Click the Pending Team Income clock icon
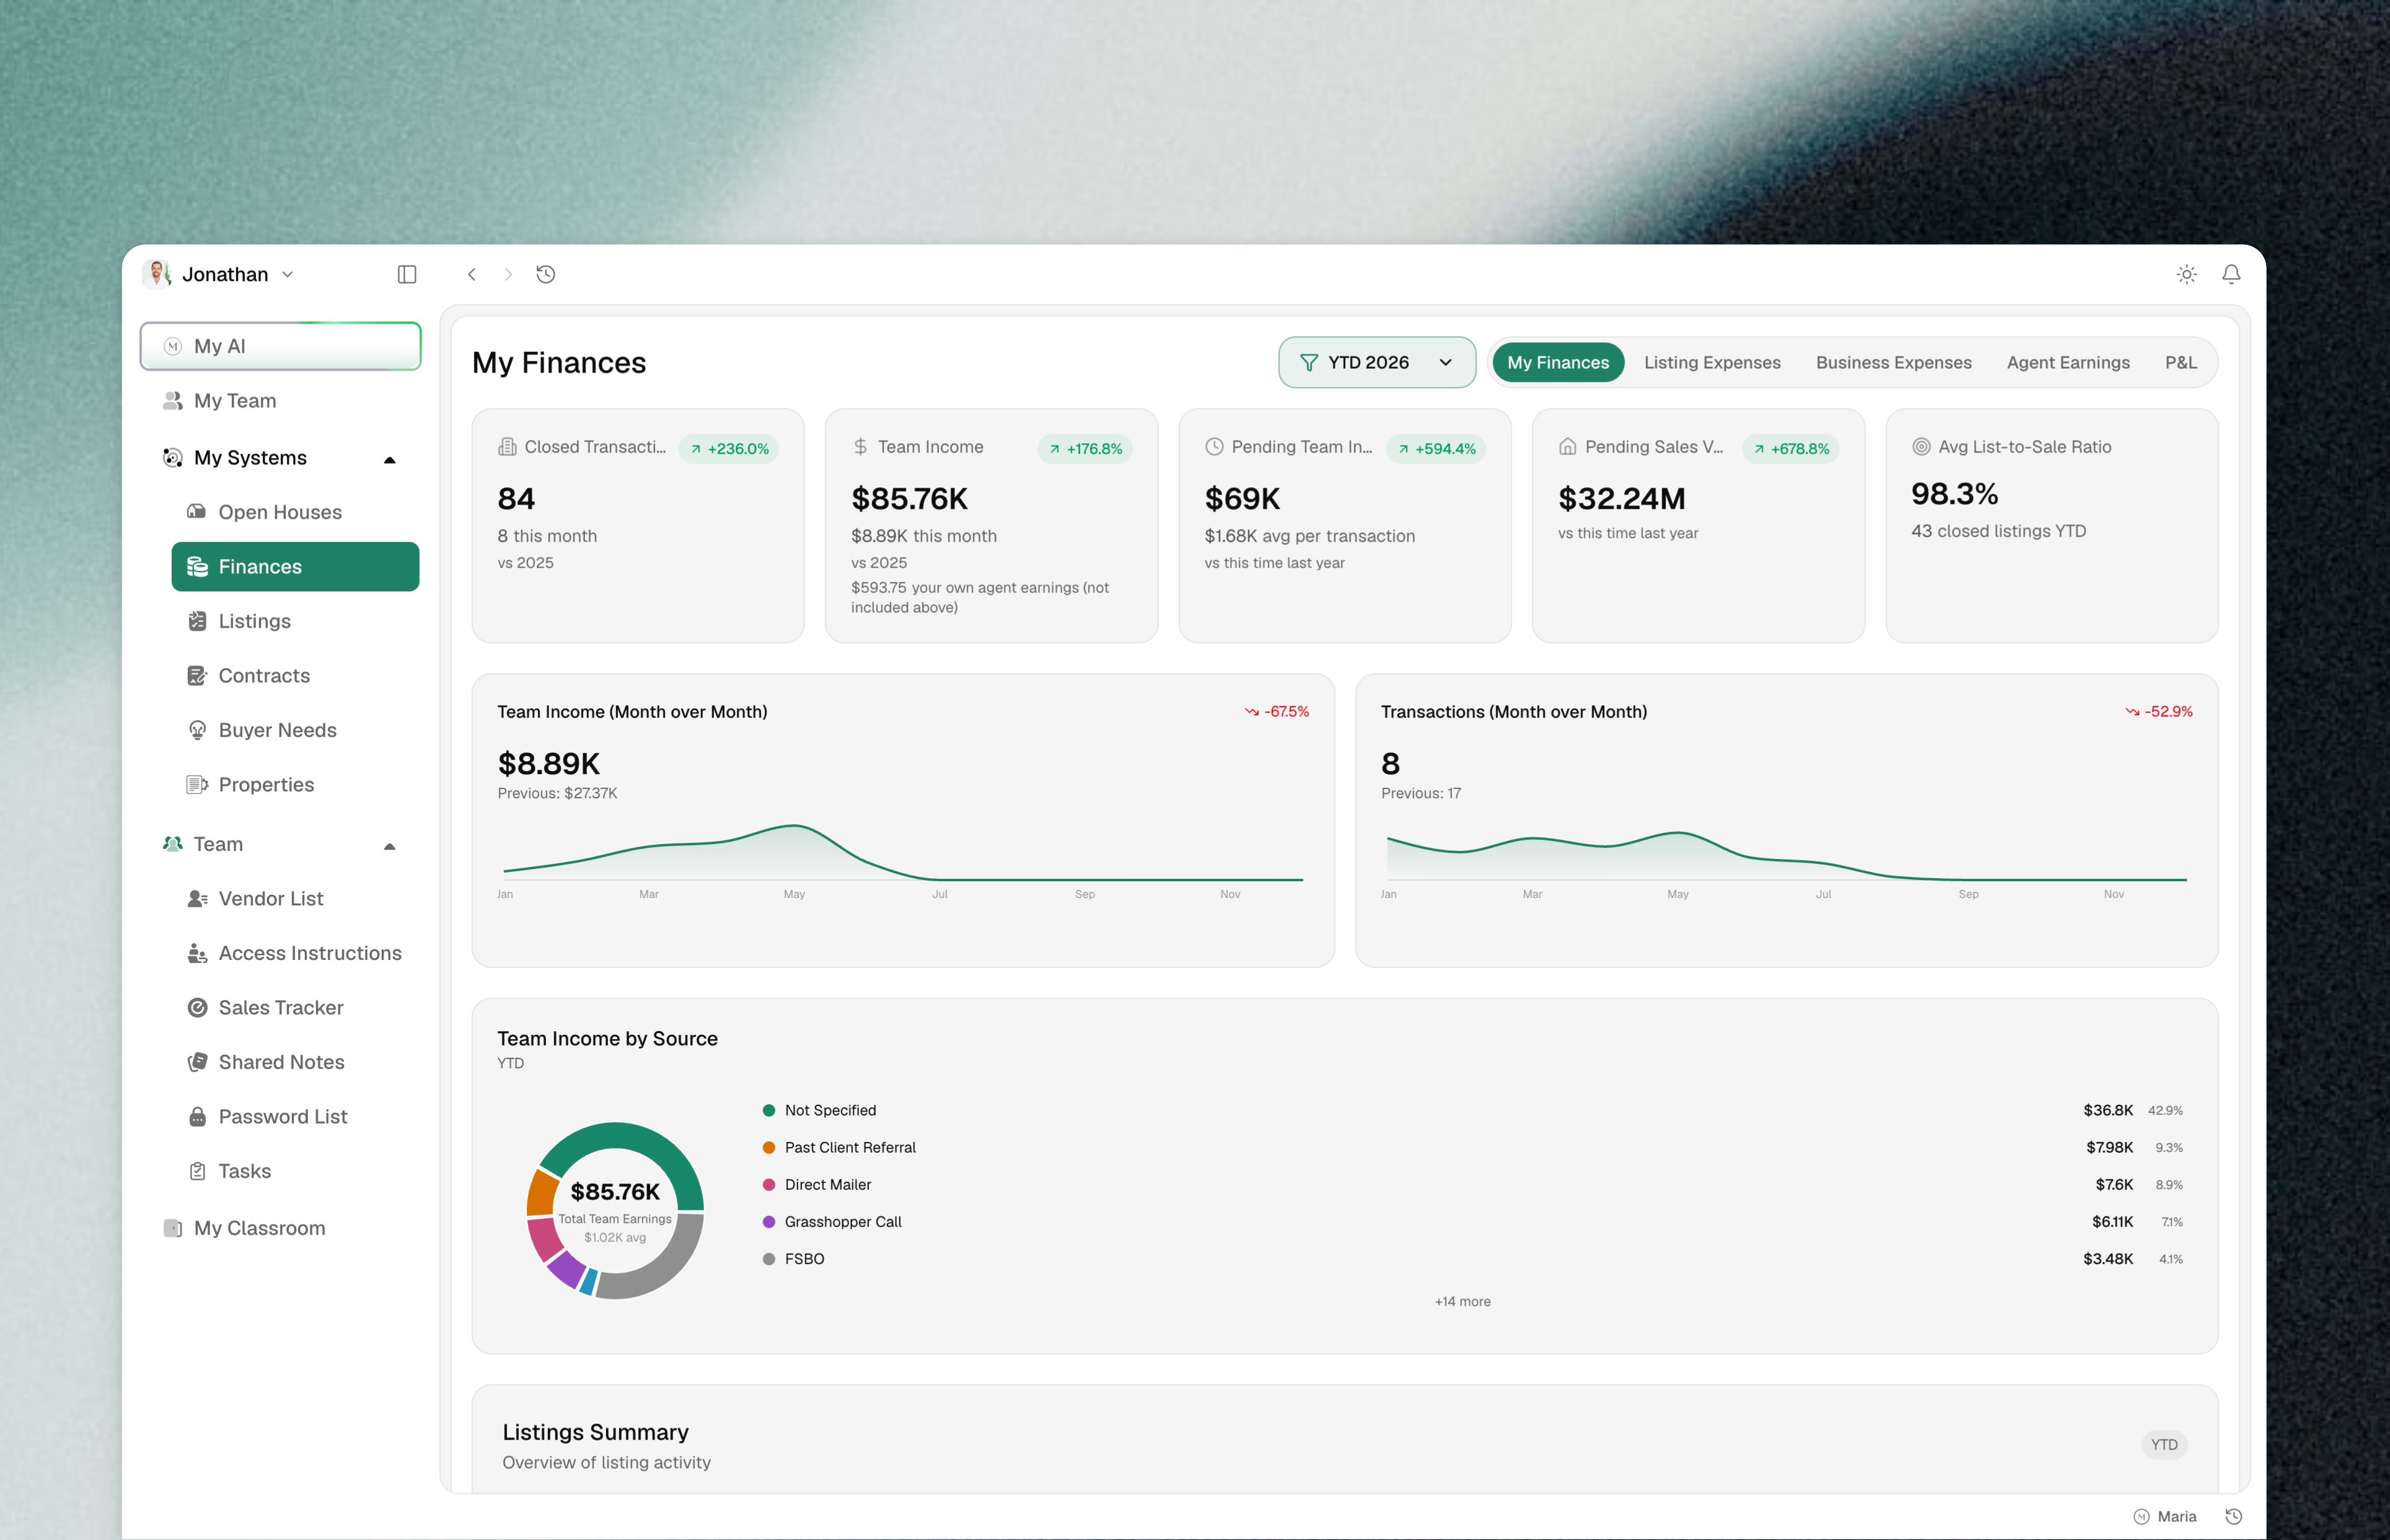2390x1540 pixels. [1214, 447]
